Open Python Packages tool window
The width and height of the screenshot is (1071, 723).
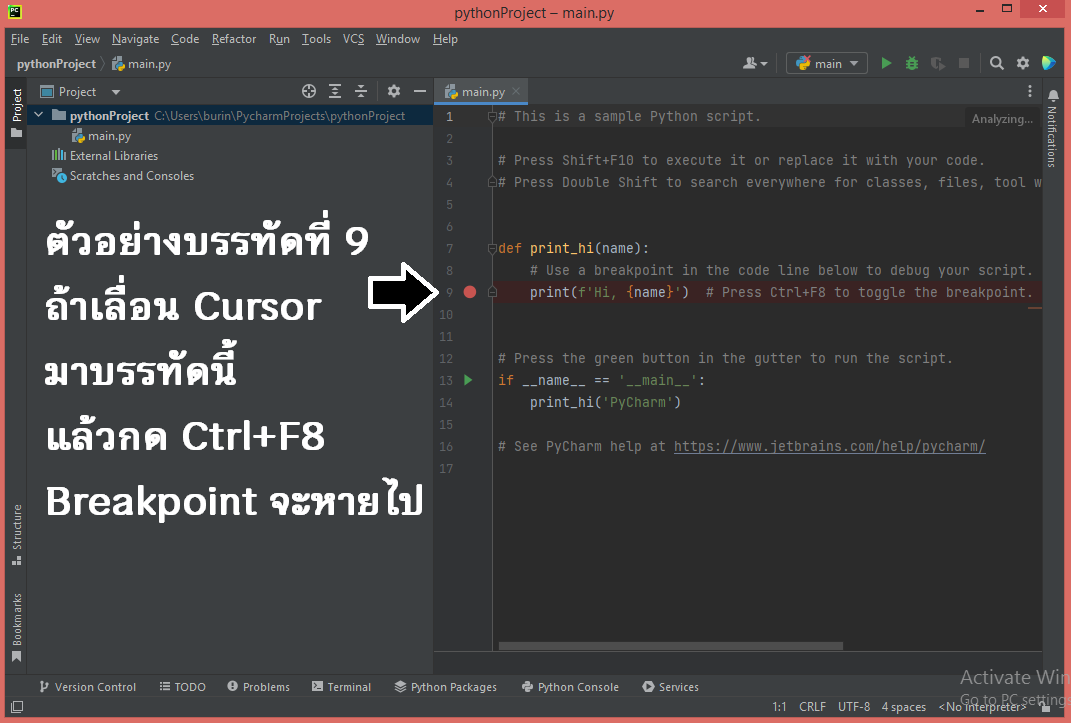click(445, 687)
